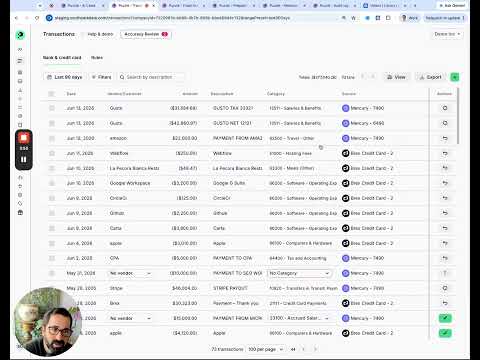Click the undo action icon for Google Workspace row

coord(445,183)
